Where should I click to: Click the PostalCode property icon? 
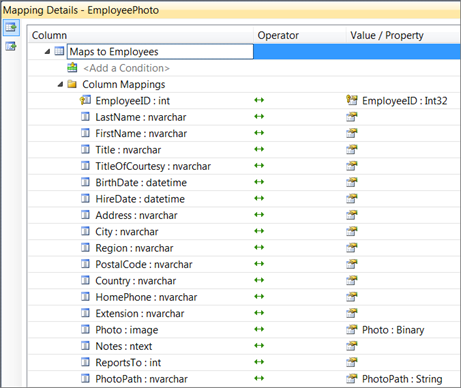(352, 264)
